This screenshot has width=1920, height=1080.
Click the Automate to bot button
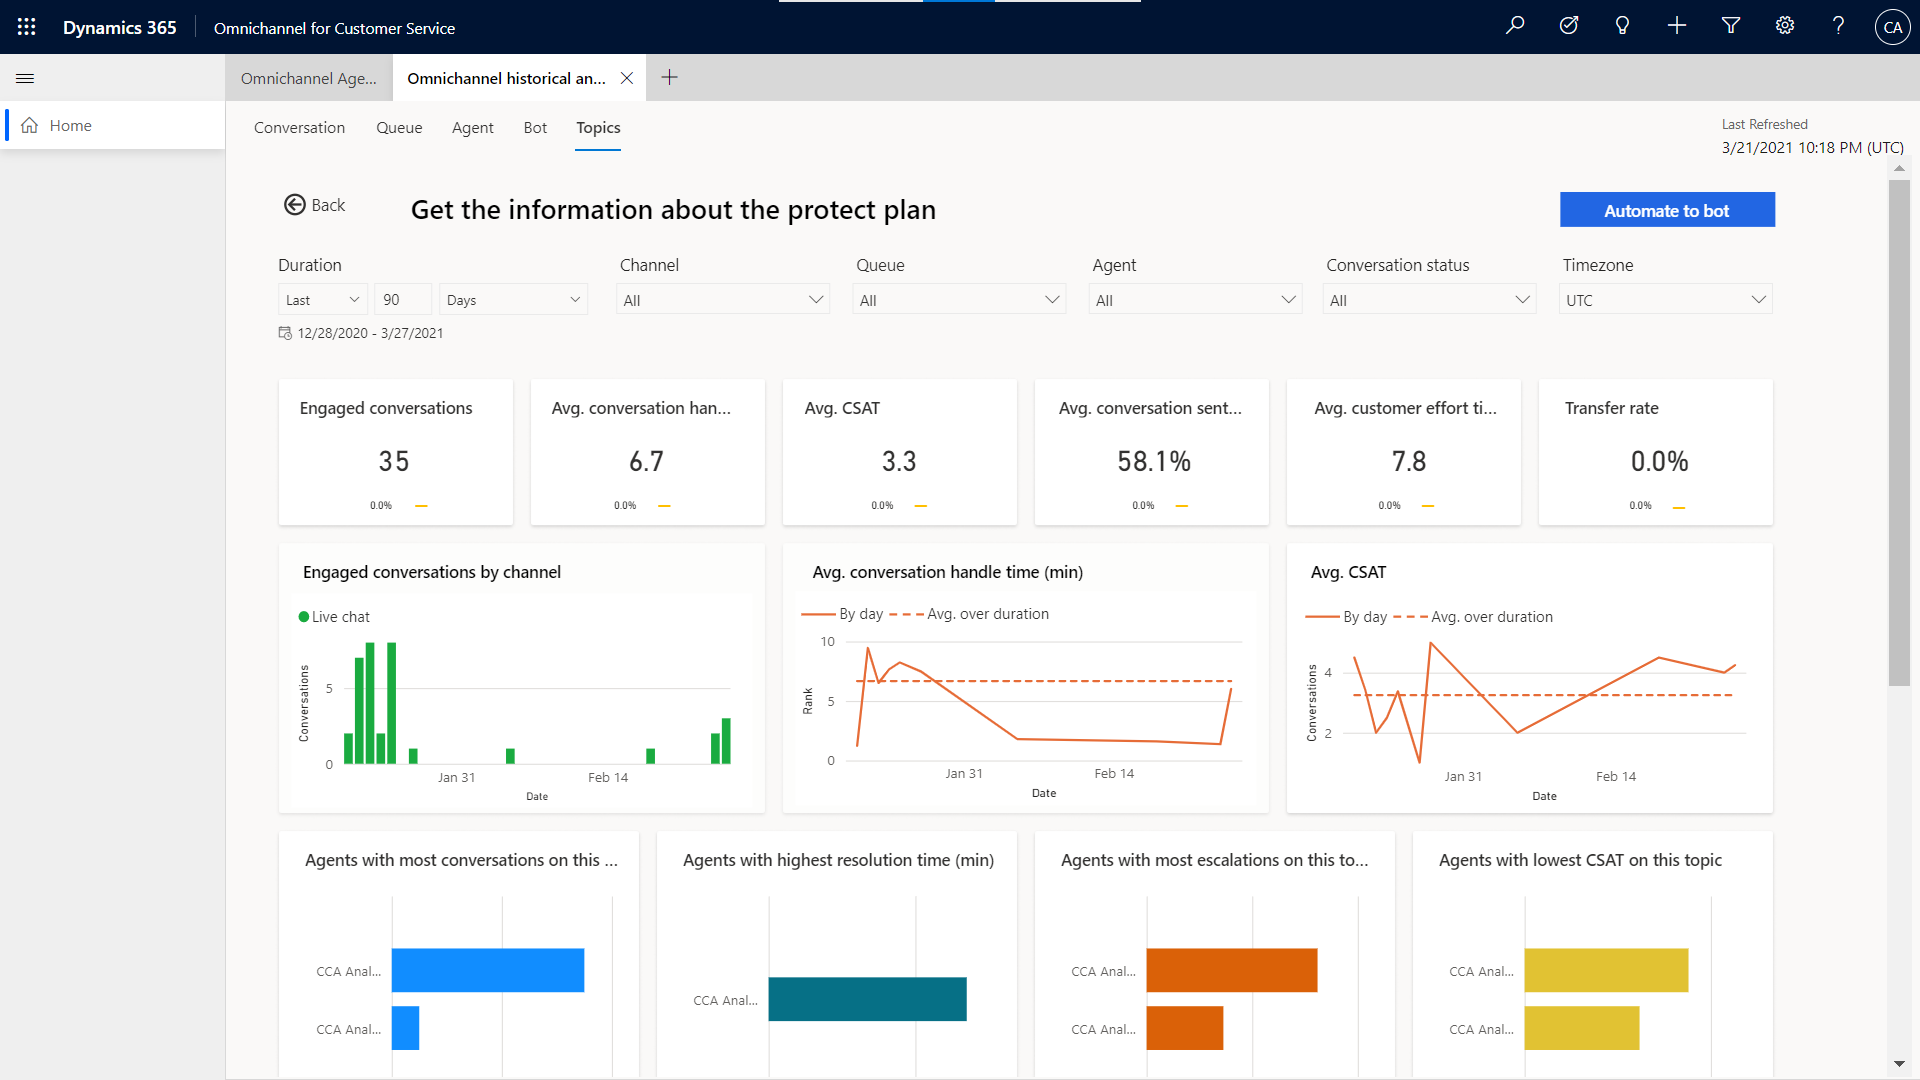click(1668, 208)
